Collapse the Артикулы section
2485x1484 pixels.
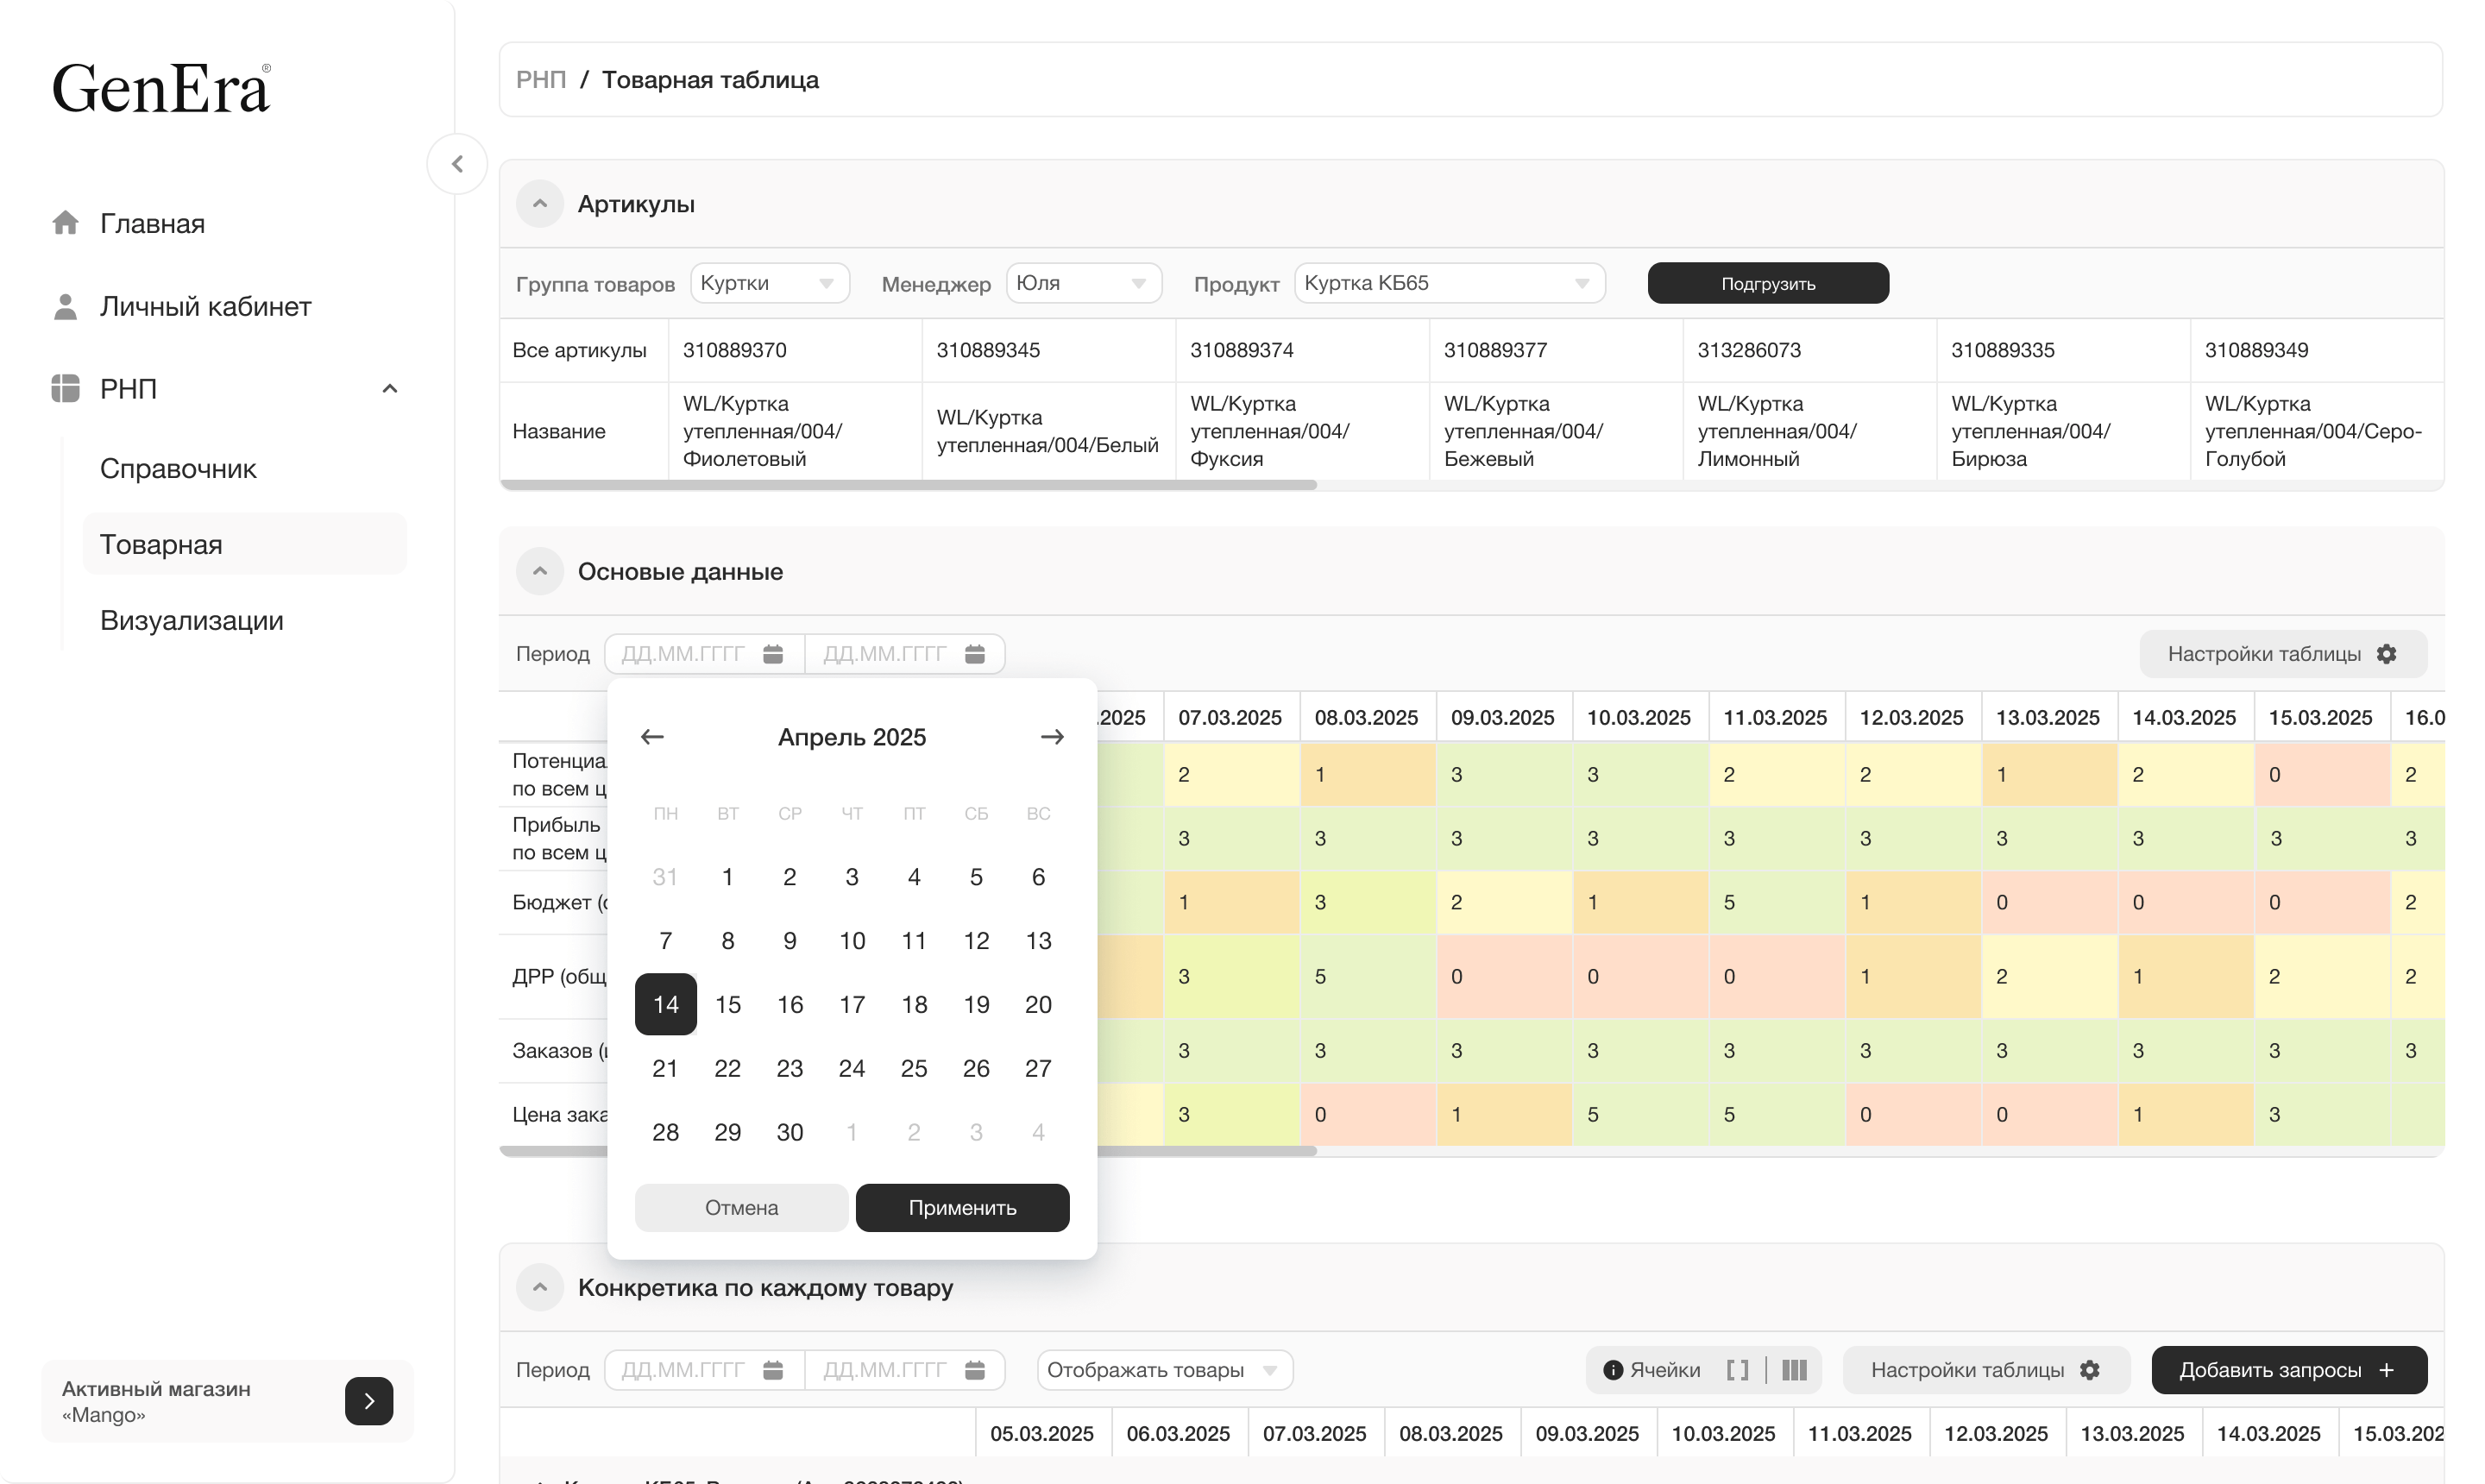tap(540, 204)
